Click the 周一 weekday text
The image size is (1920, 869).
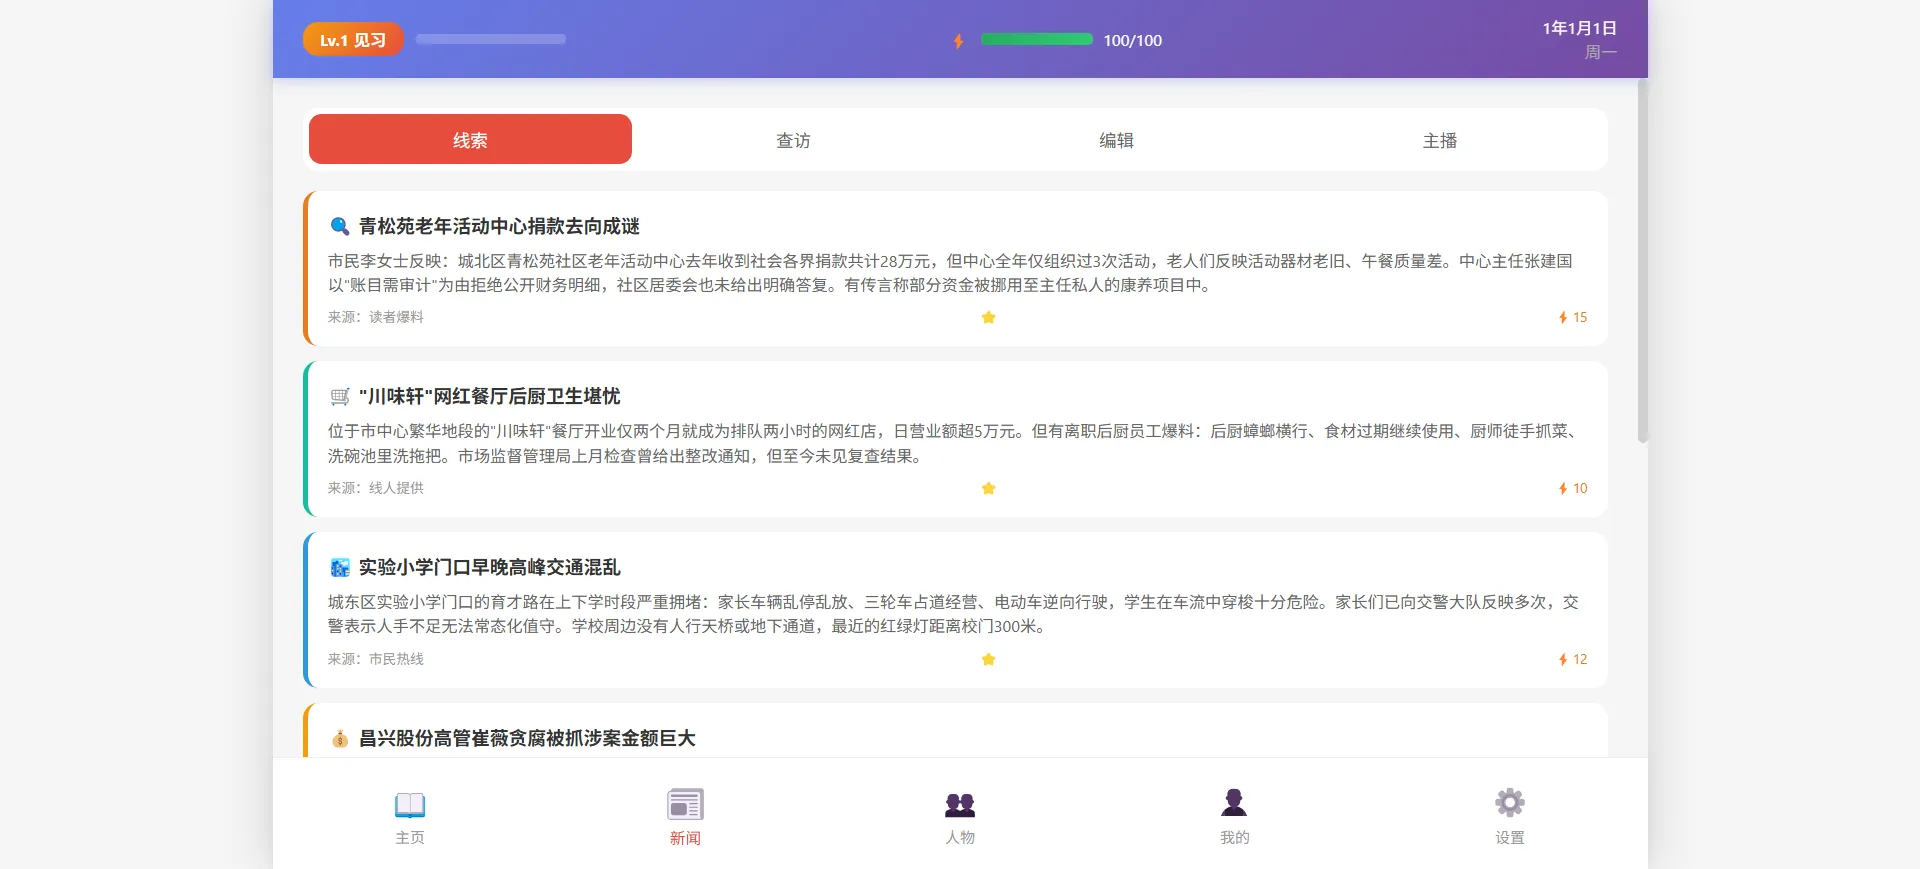(1601, 52)
